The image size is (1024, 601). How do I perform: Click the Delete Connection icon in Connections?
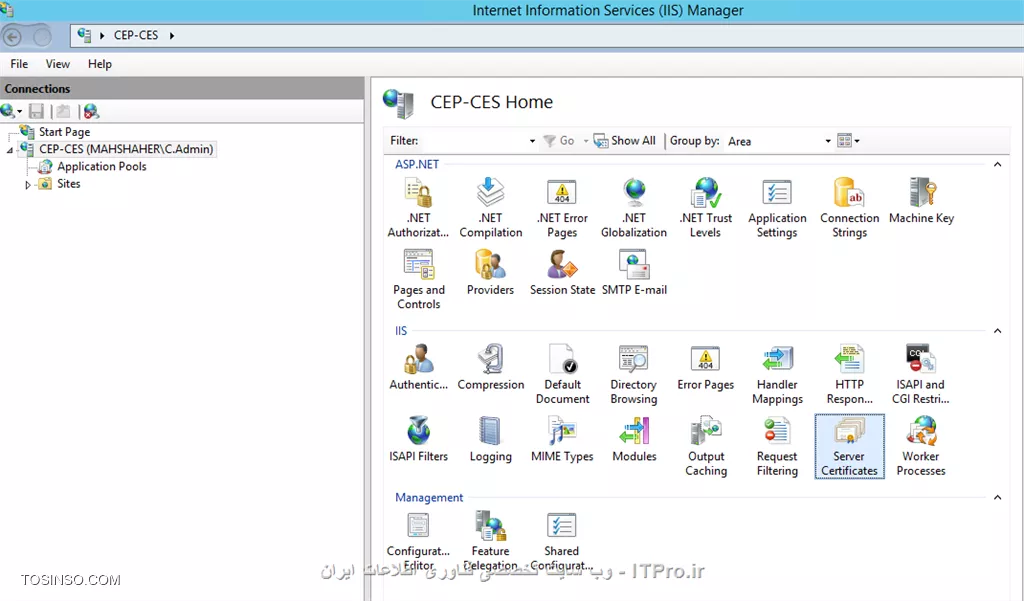(x=91, y=111)
